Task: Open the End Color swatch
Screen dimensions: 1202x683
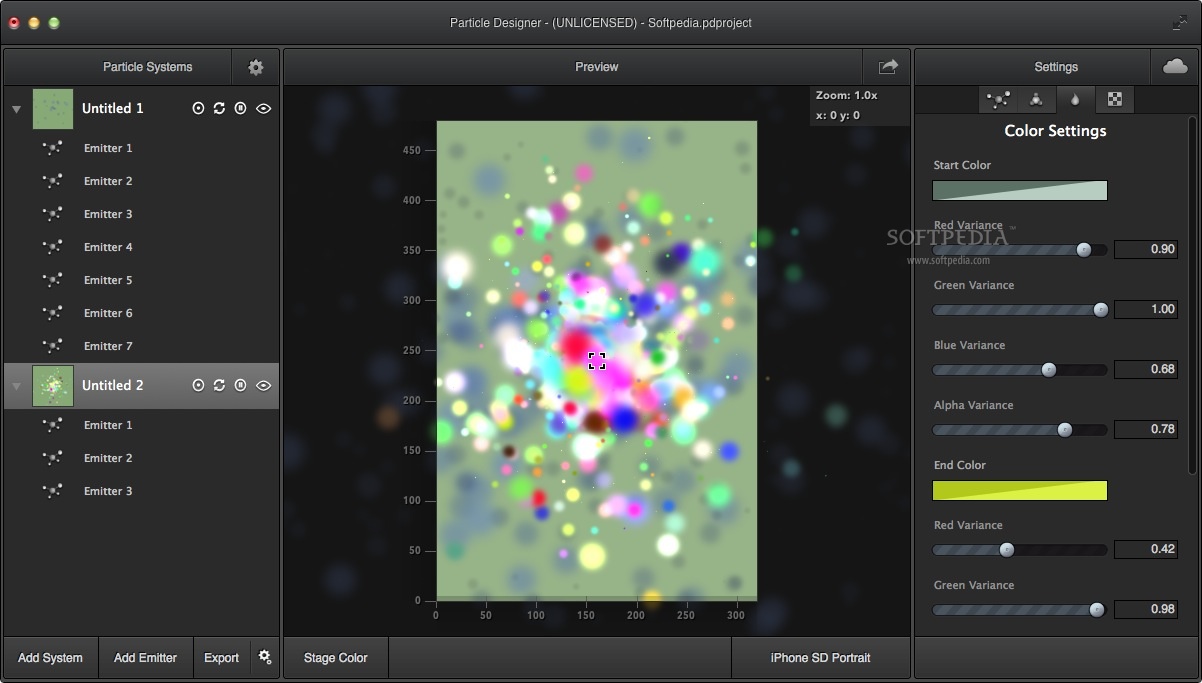Action: pos(1020,490)
